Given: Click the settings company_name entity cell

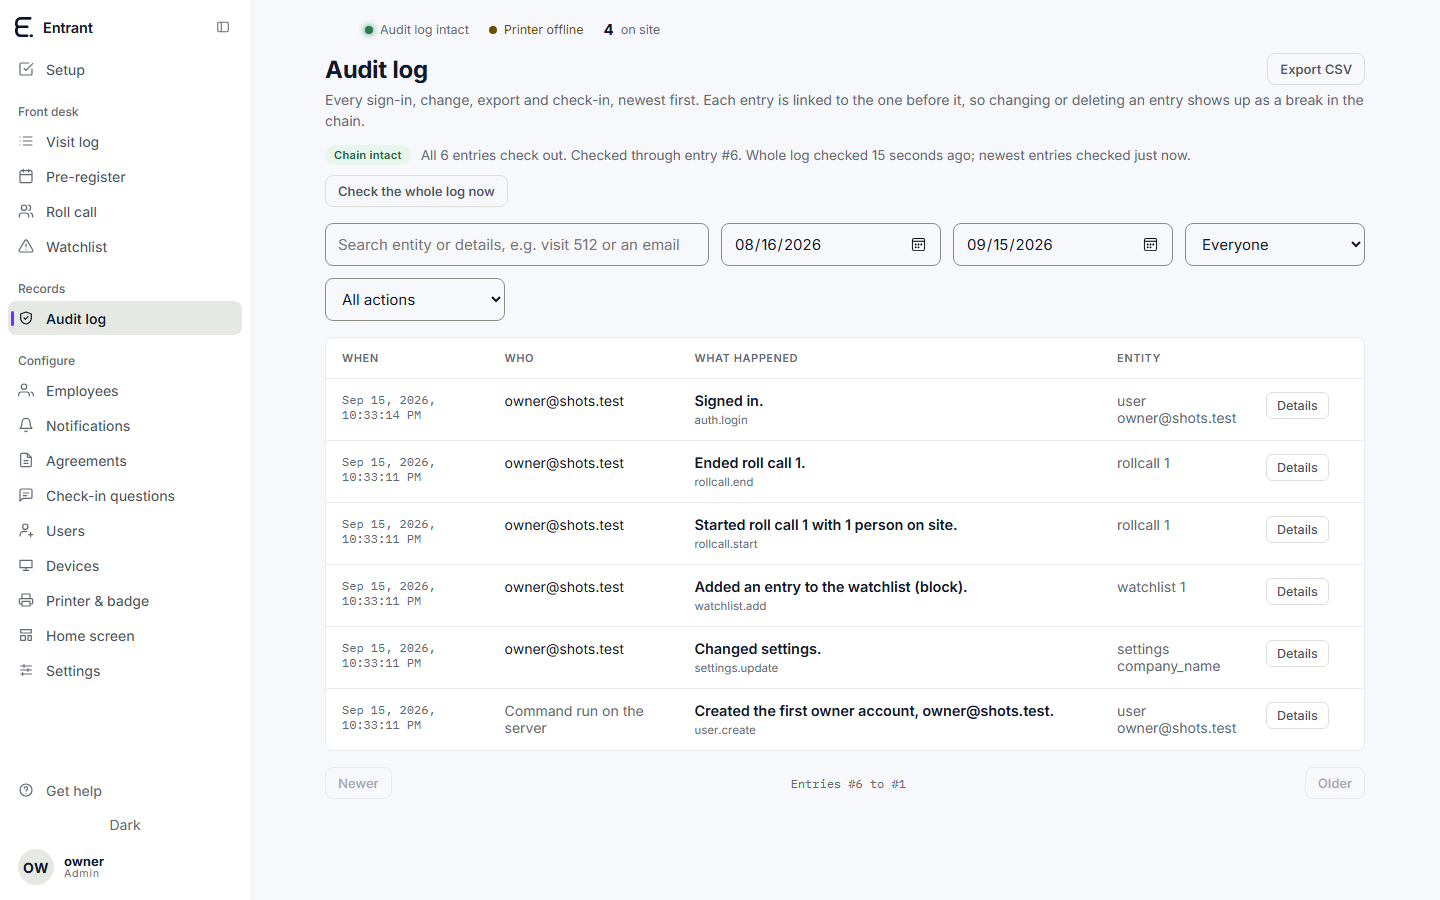Looking at the screenshot, I should 1168,658.
